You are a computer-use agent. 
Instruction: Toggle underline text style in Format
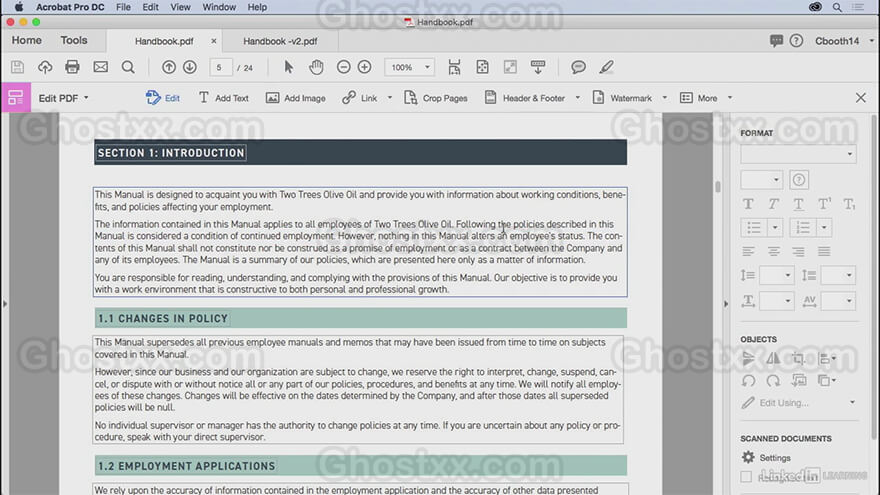coord(798,204)
